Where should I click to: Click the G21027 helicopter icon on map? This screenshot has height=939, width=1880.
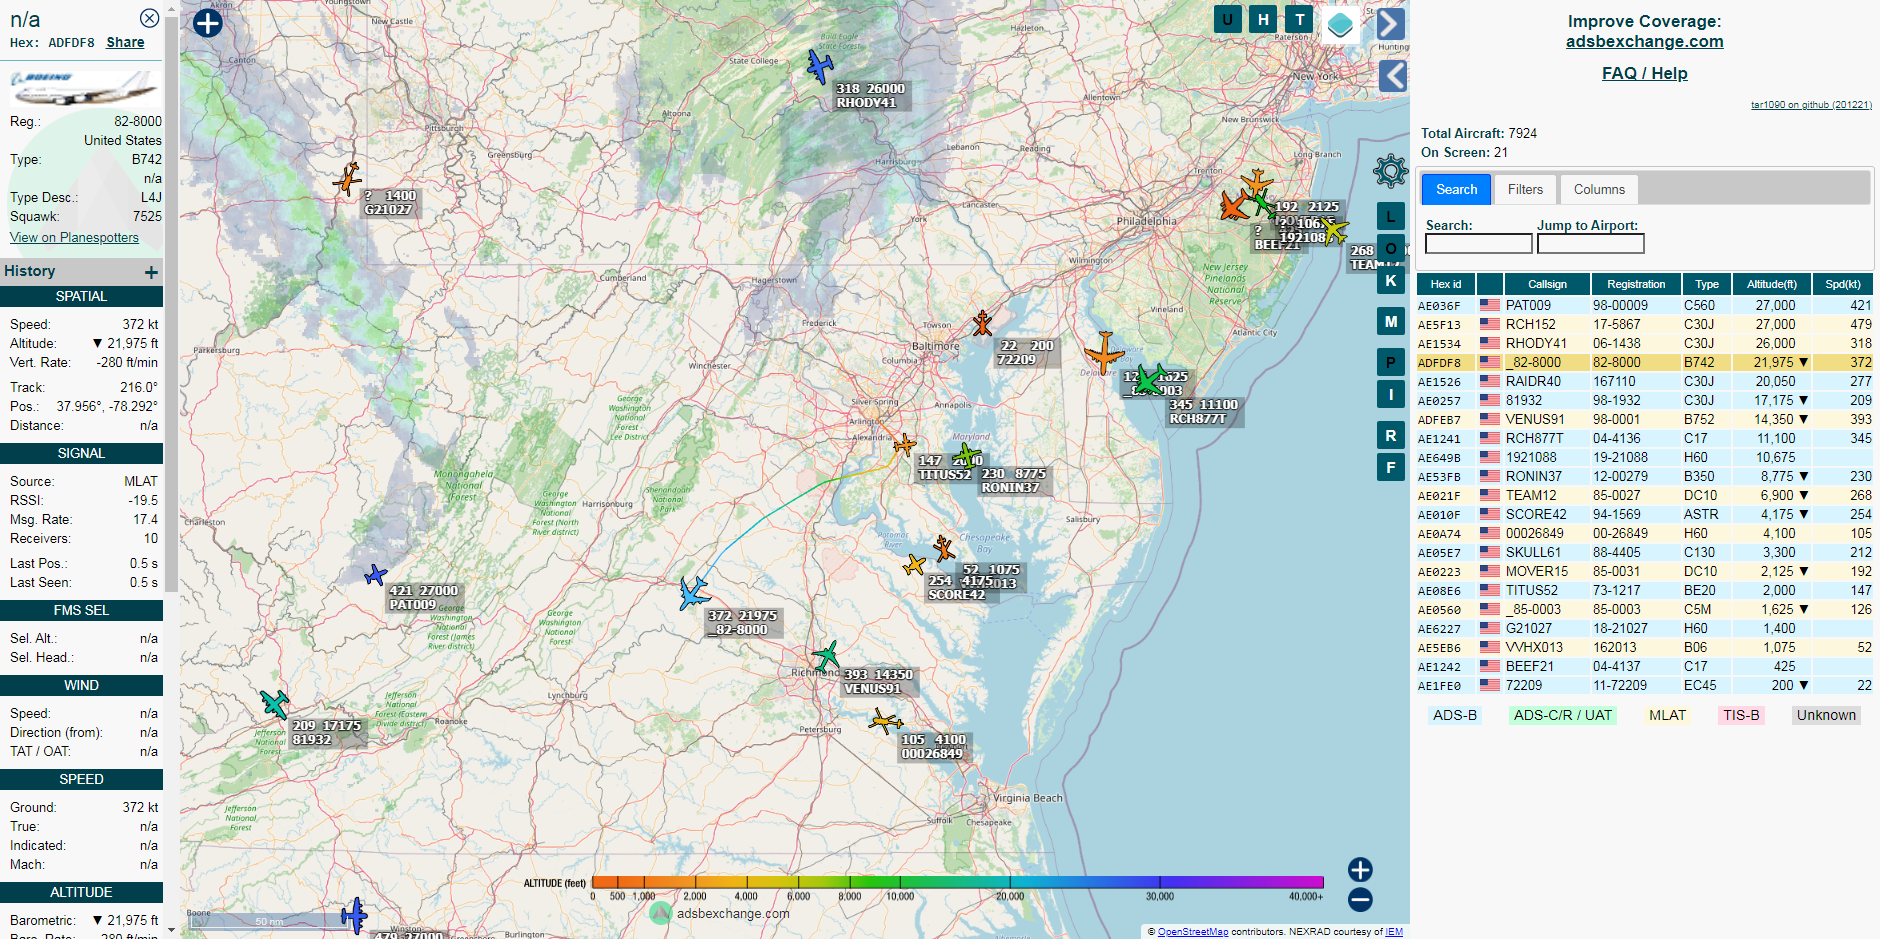[x=347, y=178]
